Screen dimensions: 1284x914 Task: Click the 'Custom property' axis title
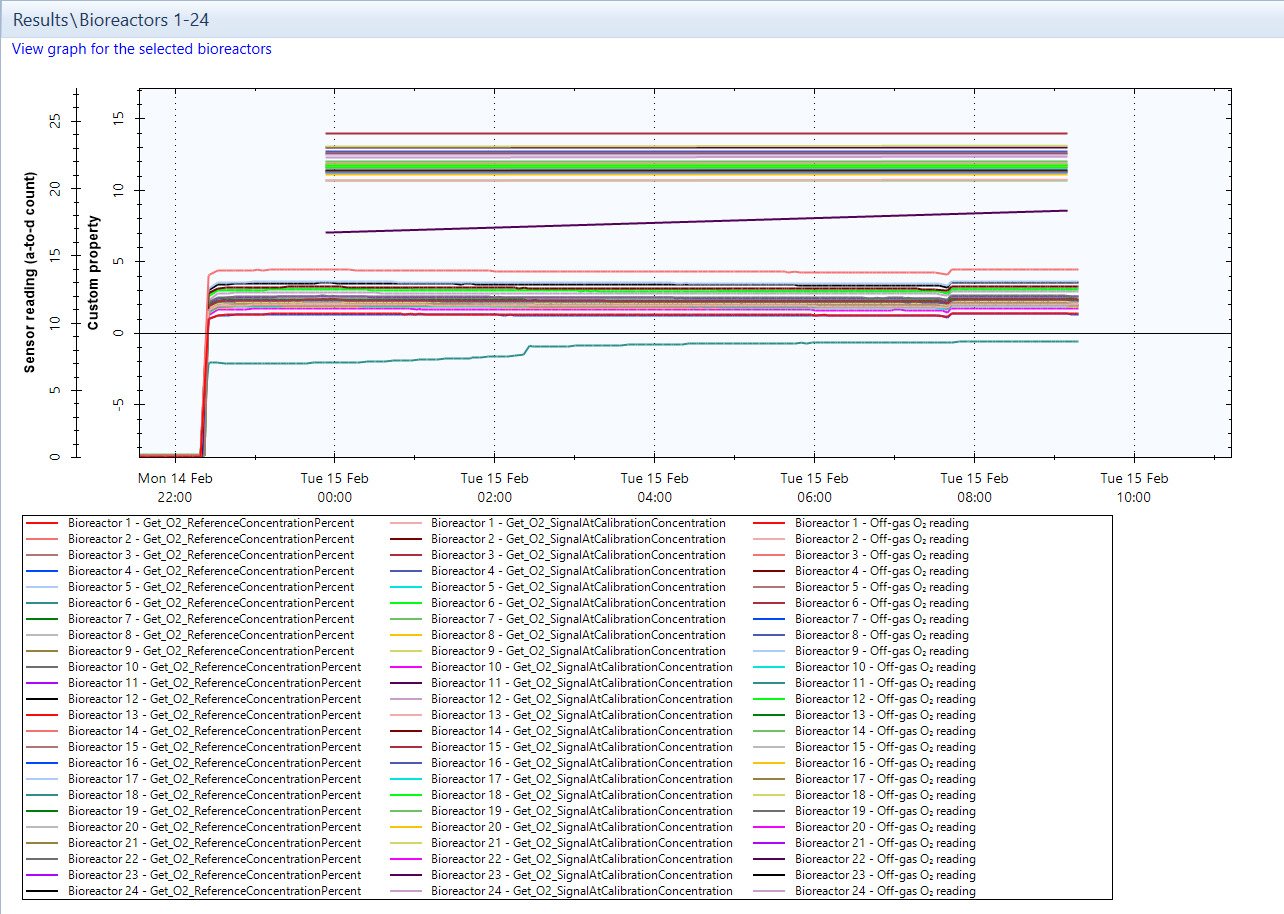tap(93, 272)
